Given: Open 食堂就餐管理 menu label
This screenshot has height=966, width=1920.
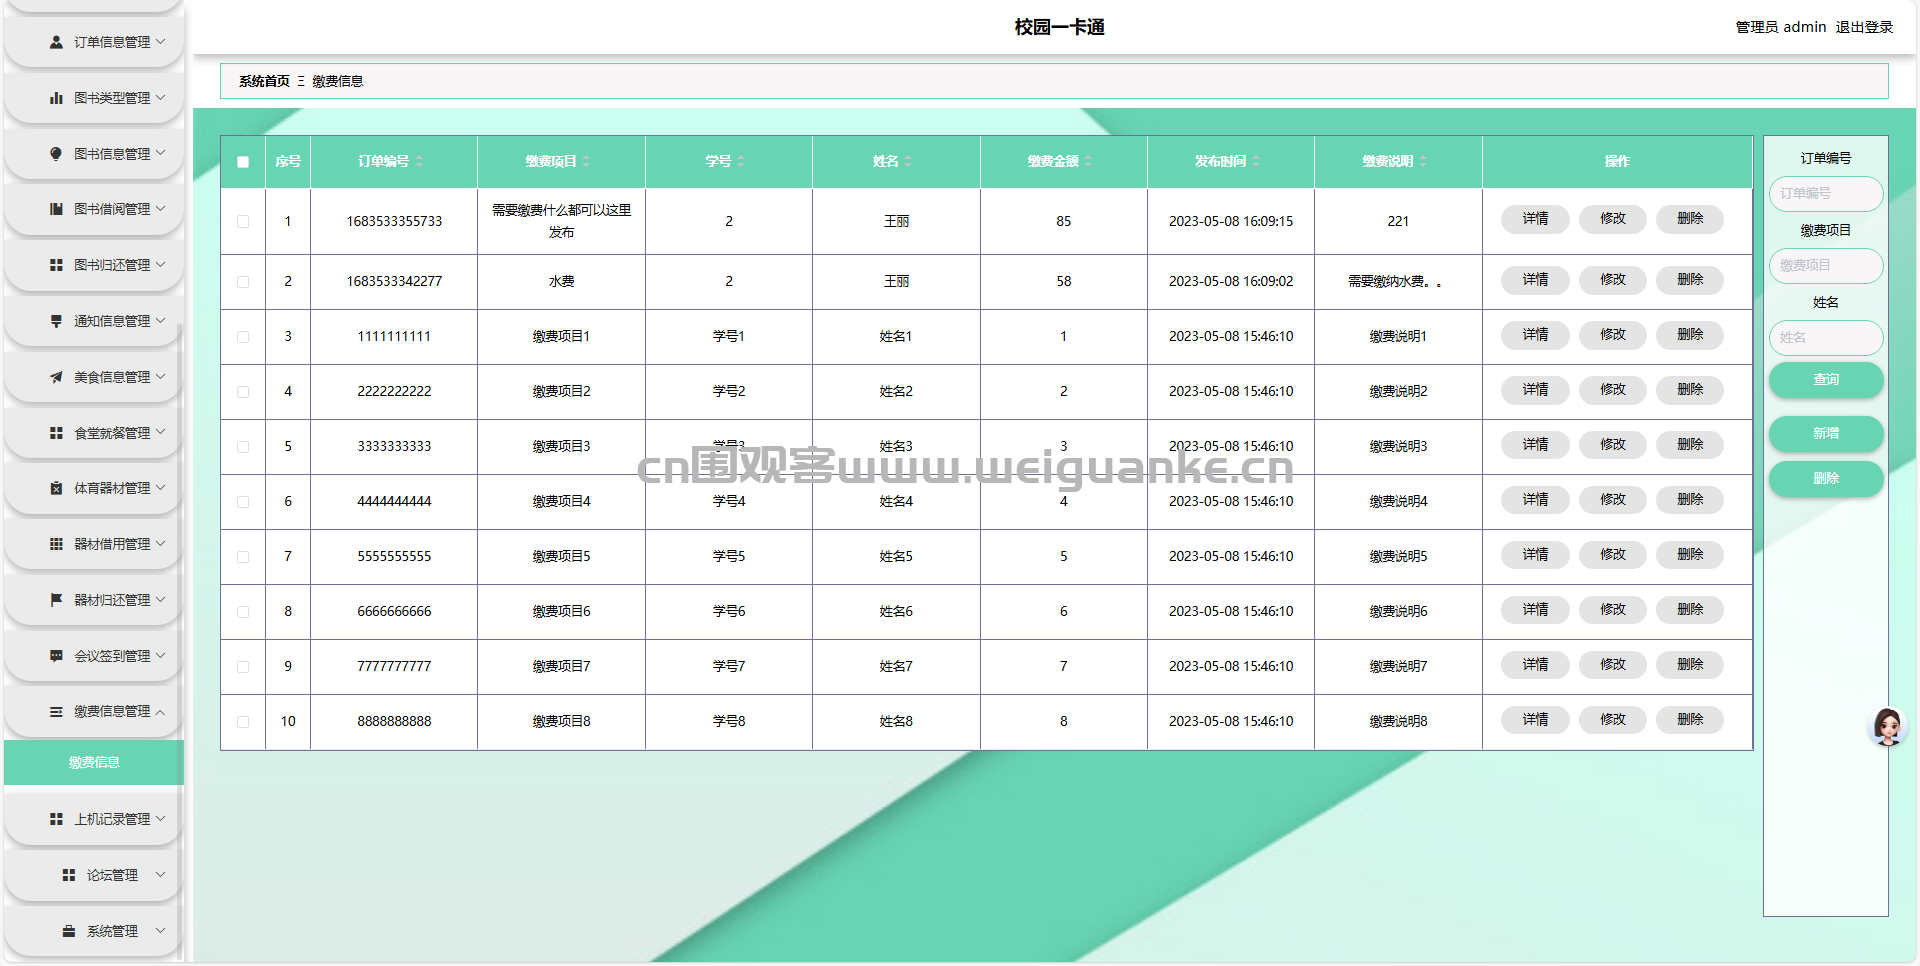Looking at the screenshot, I should pos(112,433).
